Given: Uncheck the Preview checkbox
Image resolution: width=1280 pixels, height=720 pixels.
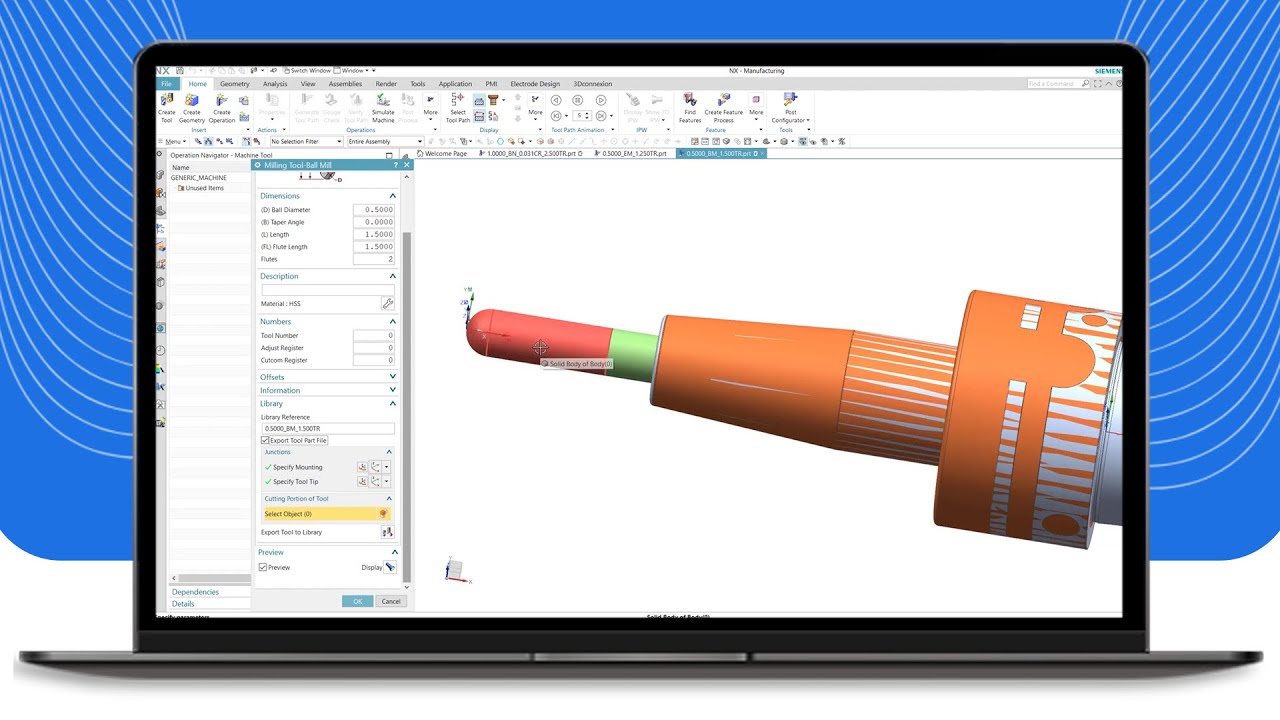Looking at the screenshot, I should pos(263,567).
